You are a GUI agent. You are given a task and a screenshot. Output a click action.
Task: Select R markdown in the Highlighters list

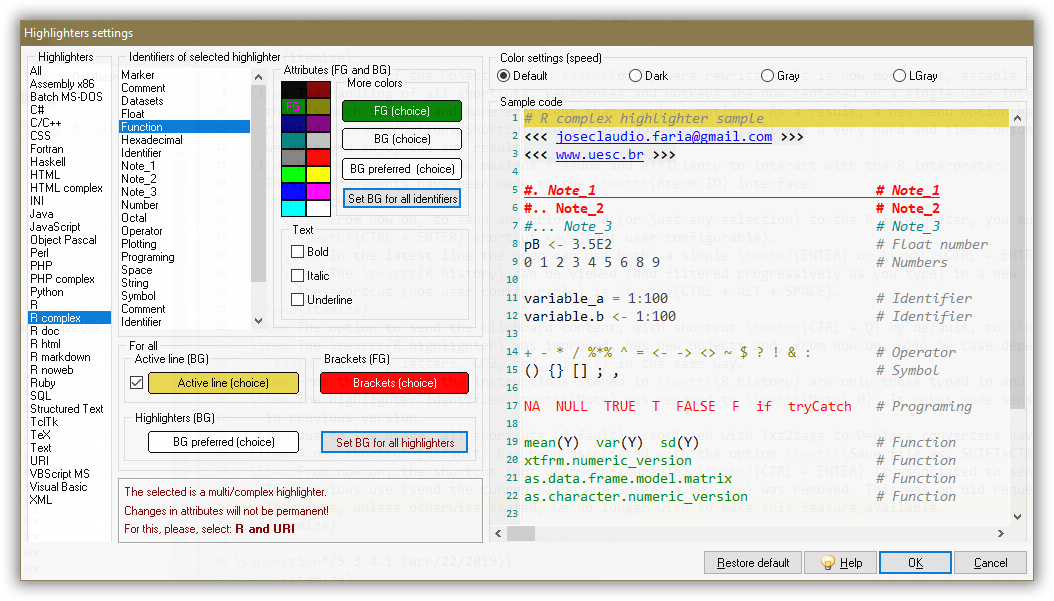60,357
